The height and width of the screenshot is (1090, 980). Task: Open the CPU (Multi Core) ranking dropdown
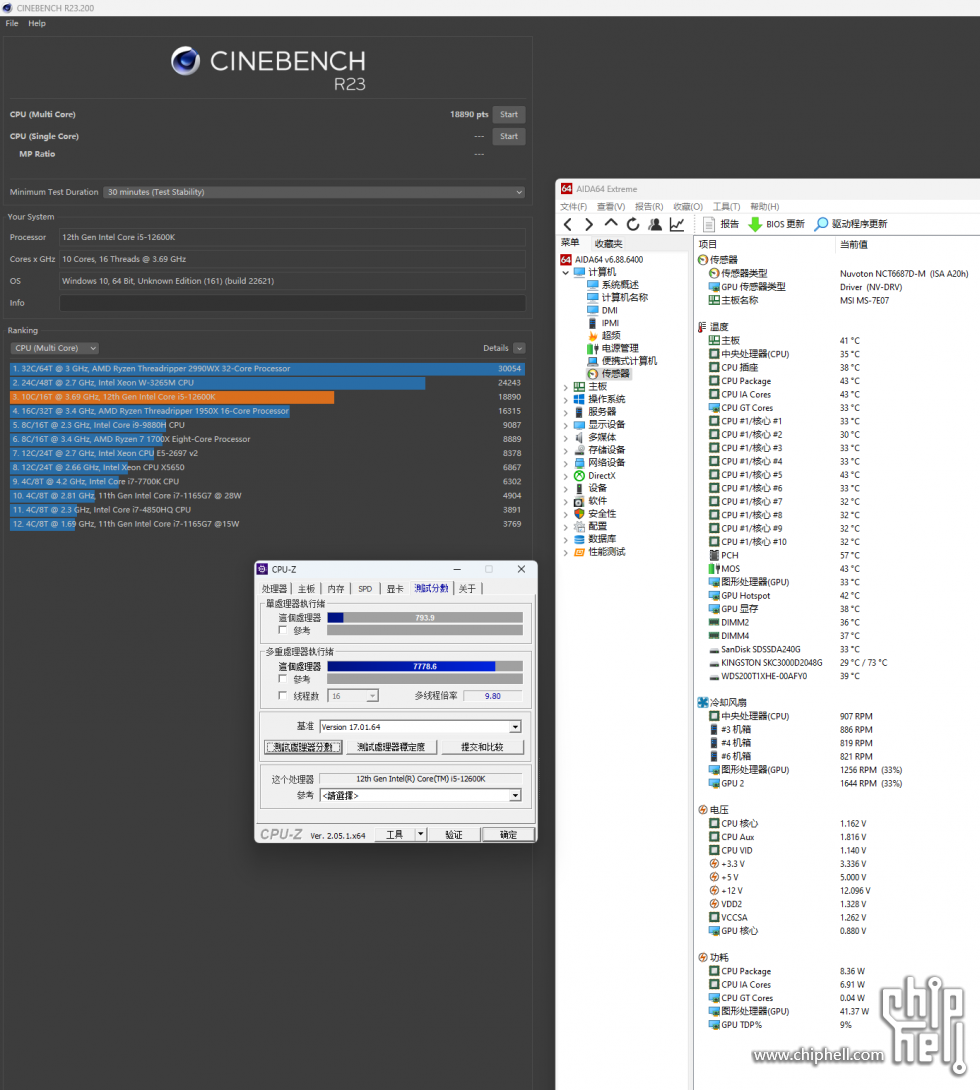pyautogui.click(x=54, y=348)
